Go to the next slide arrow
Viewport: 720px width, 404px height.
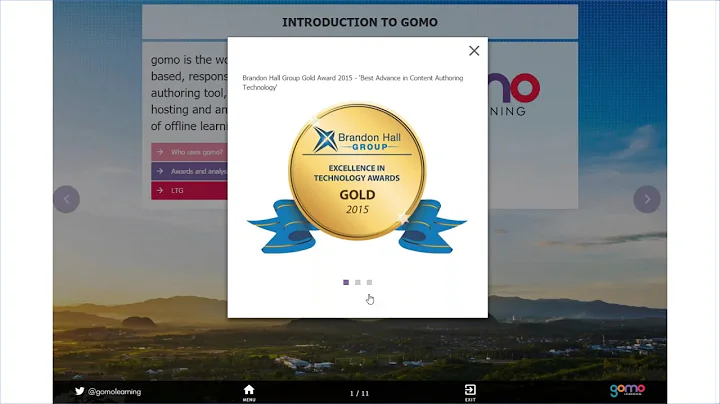click(647, 199)
